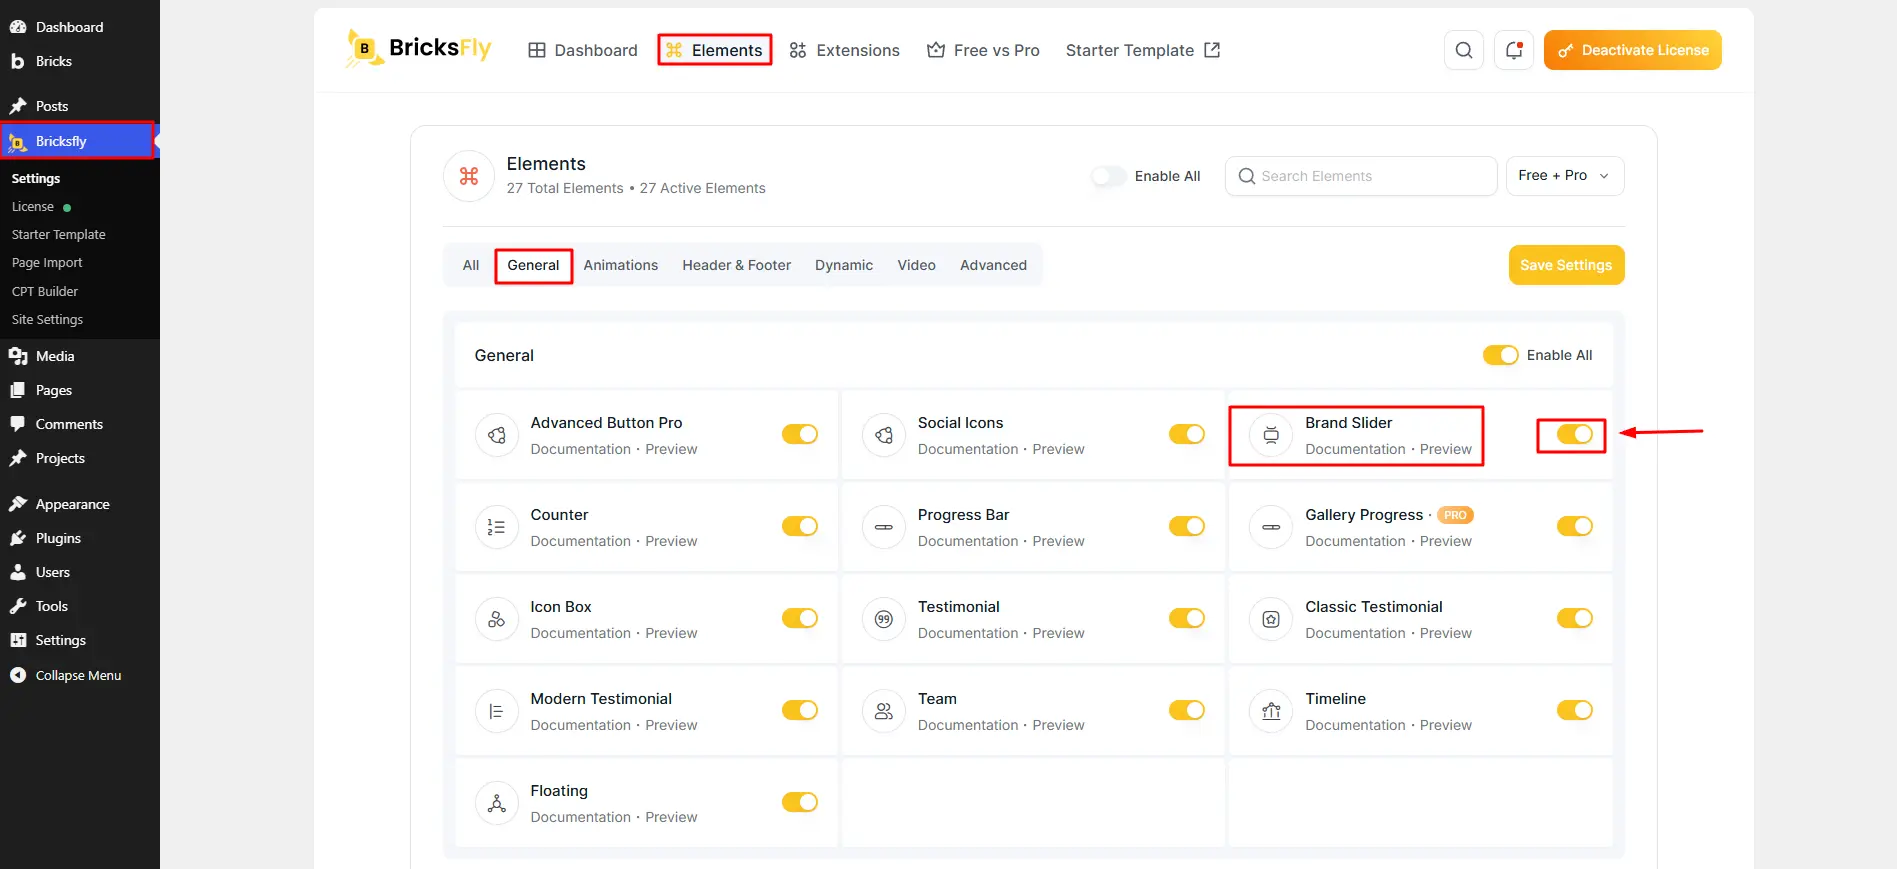1897x869 pixels.
Task: Click the Brand Slider element icon
Action: [x=1271, y=435]
